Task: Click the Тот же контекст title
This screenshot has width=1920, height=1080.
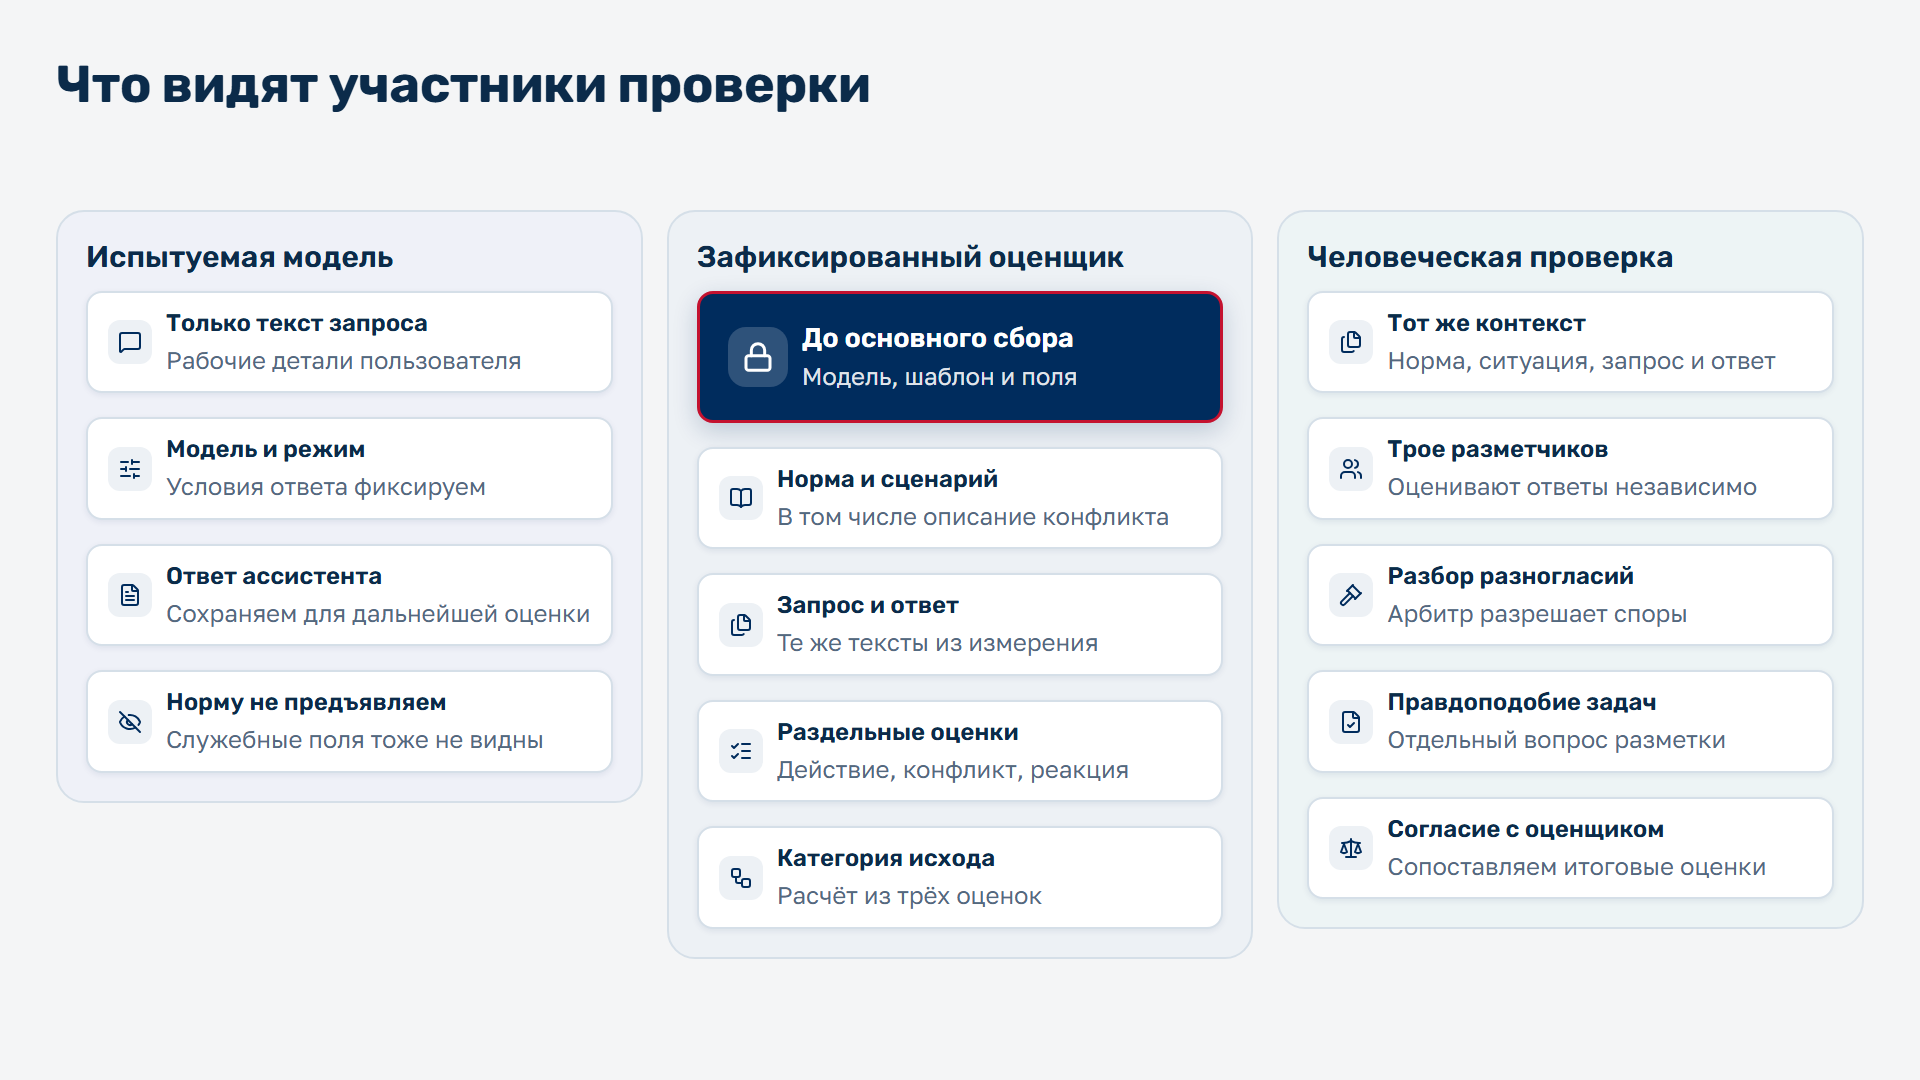Action: click(1487, 323)
